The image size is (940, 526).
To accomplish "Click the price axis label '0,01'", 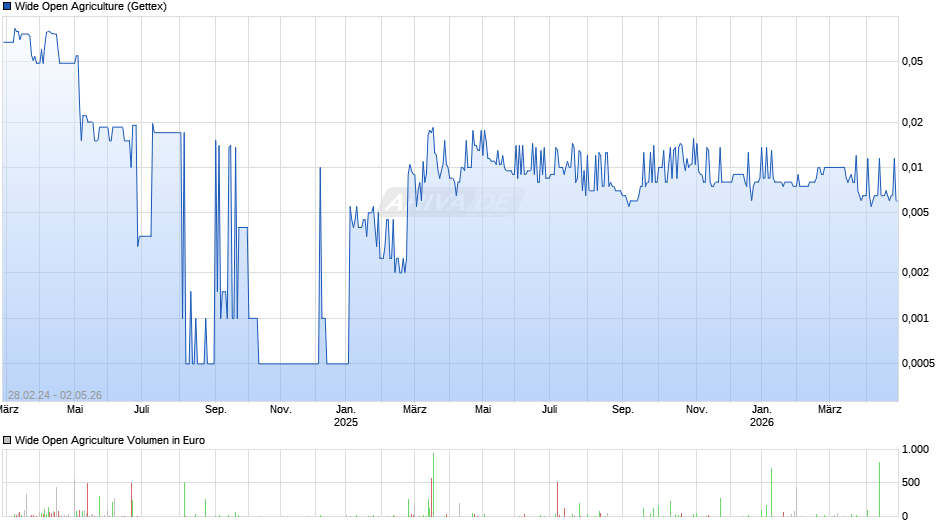I will (912, 167).
